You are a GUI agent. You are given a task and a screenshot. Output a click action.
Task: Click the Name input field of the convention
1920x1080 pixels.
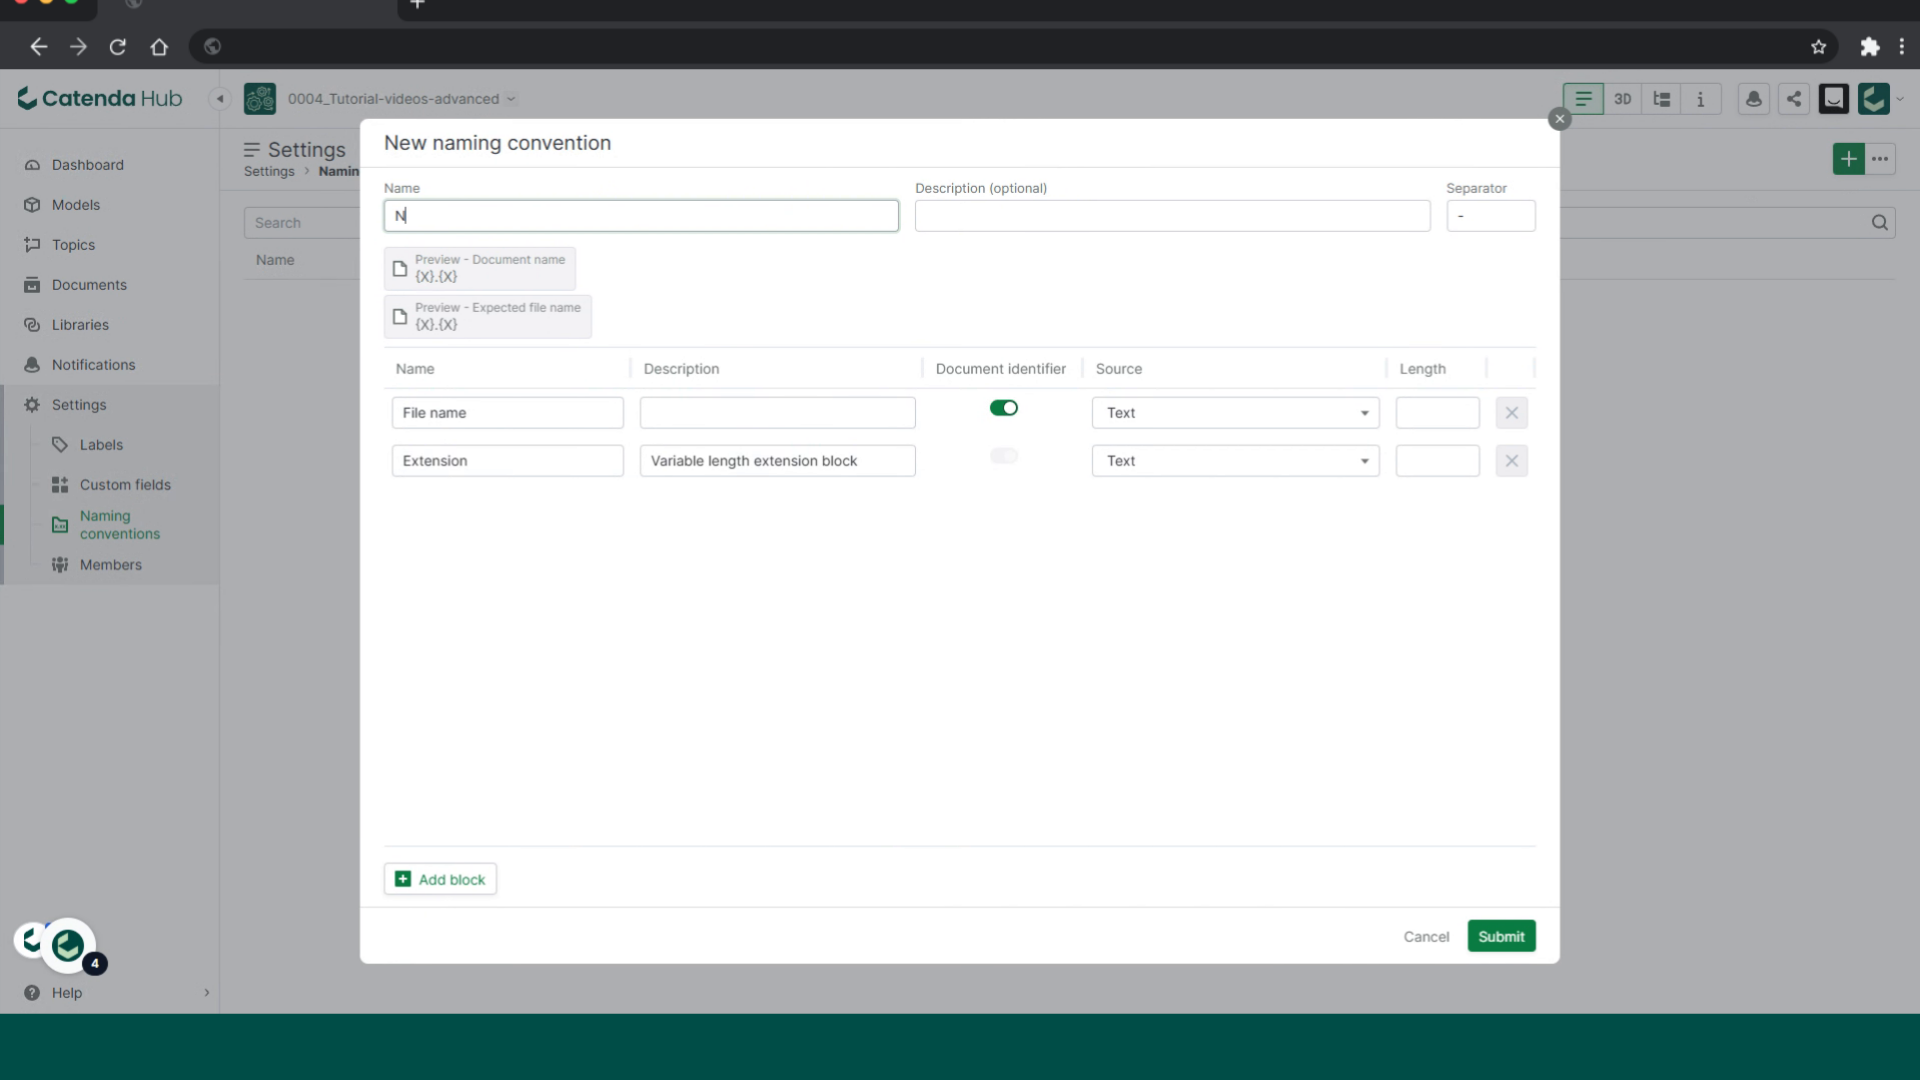[x=641, y=216]
